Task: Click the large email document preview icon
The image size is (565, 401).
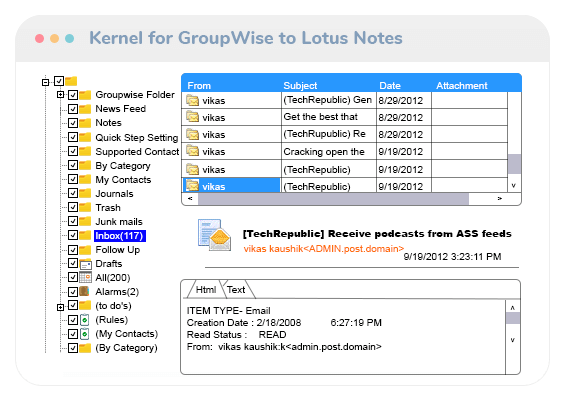Action: coord(214,235)
